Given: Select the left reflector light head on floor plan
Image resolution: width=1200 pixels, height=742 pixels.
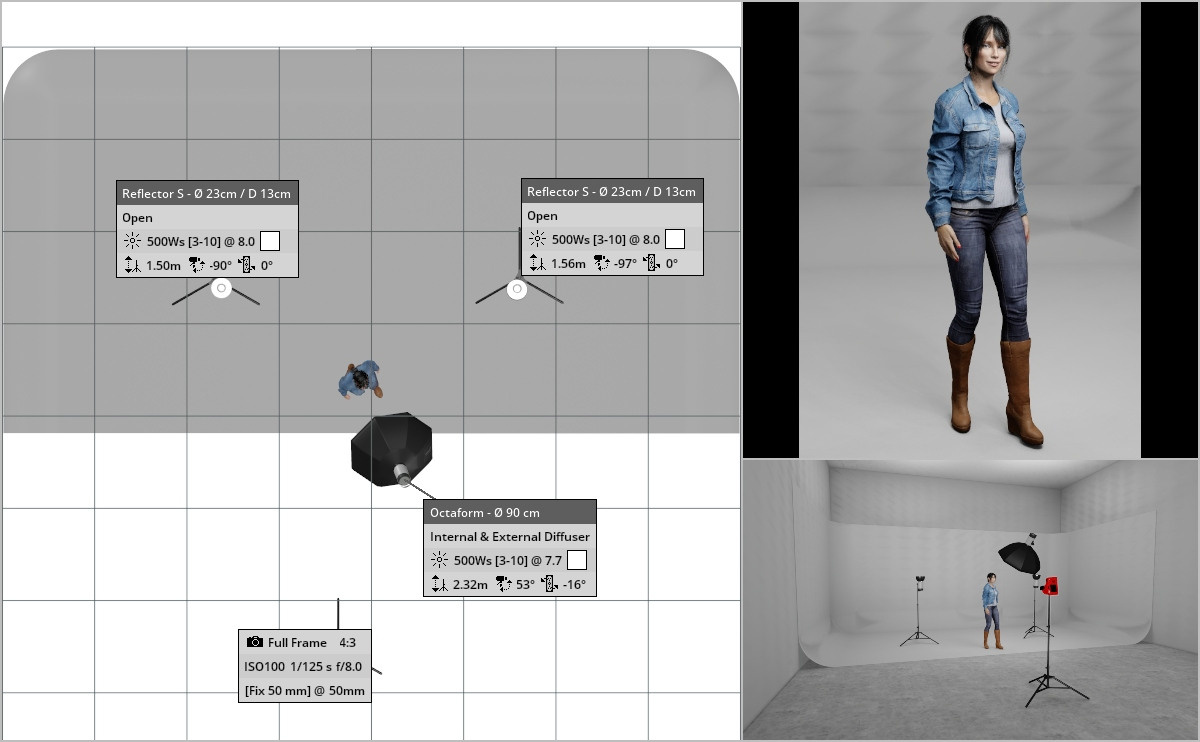Looking at the screenshot, I should click(221, 288).
